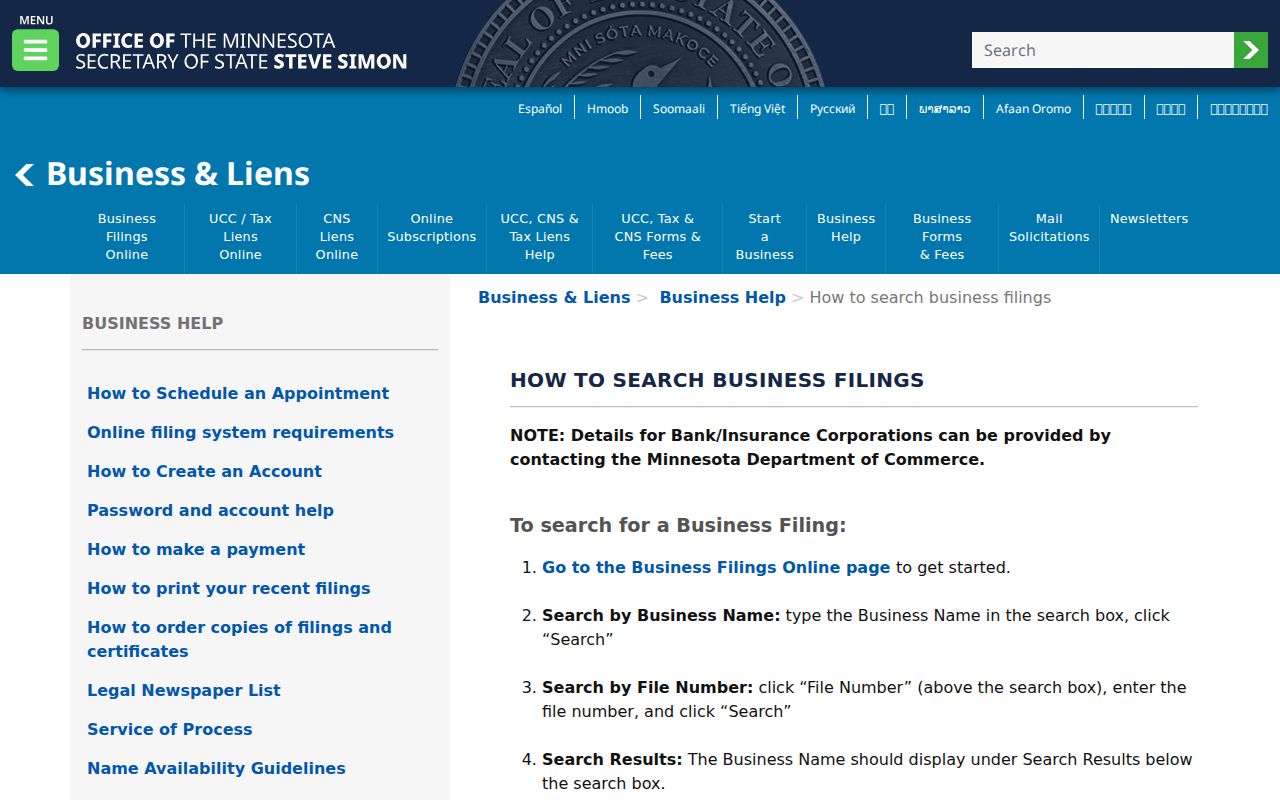Switch language to Soomaali

pyautogui.click(x=679, y=109)
